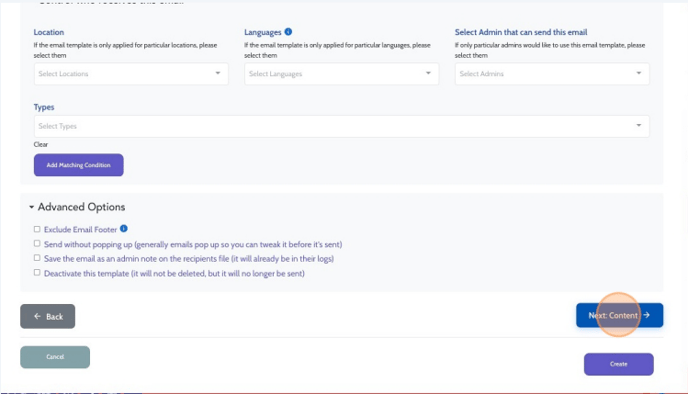Click the arrow icon on the Back button
The width and height of the screenshot is (688, 394).
[37, 316]
